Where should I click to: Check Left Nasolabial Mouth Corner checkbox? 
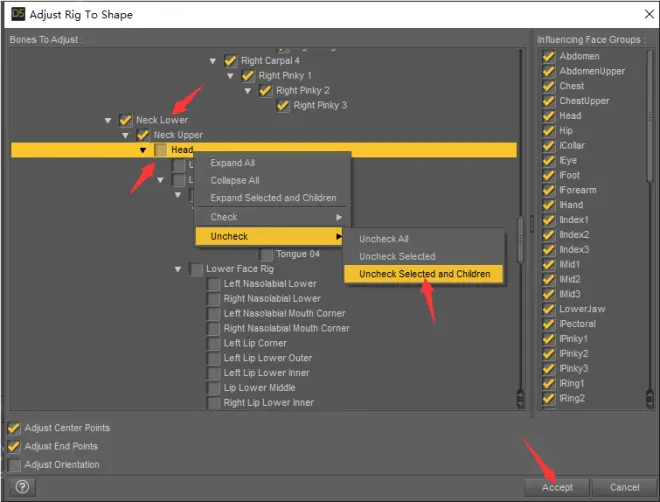(x=213, y=313)
